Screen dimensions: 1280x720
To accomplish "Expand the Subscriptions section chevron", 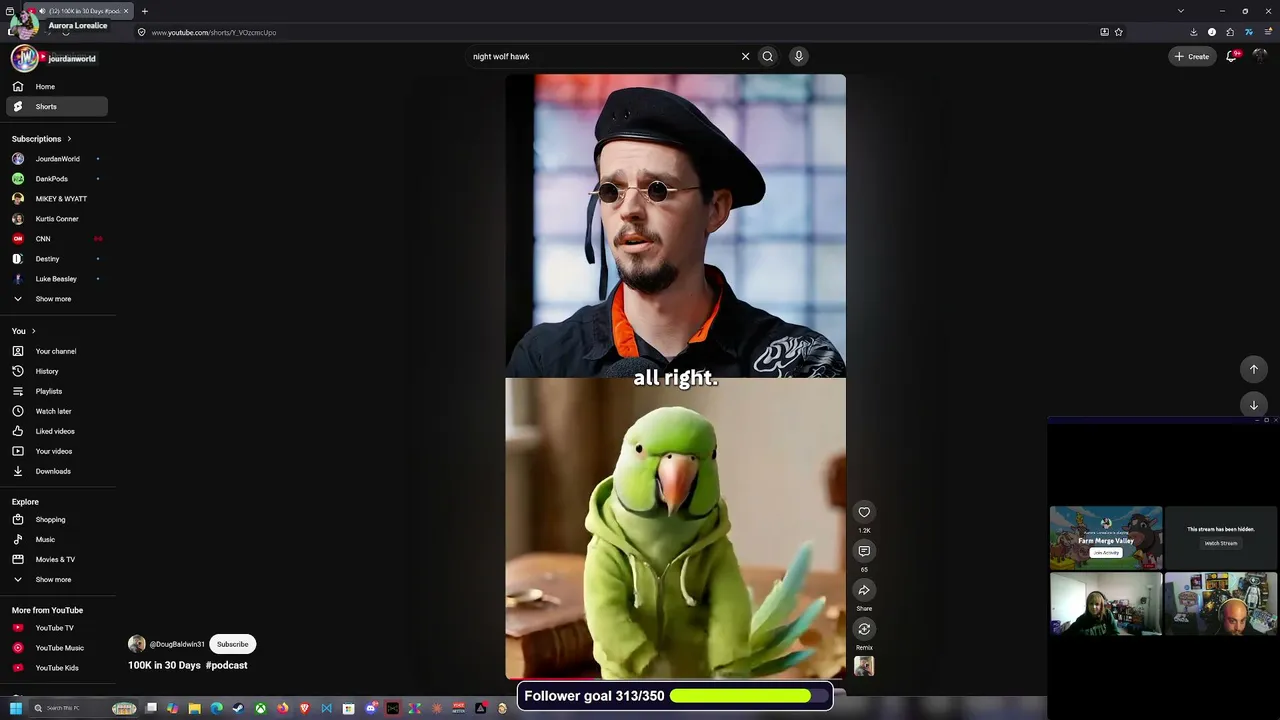I will (69, 139).
